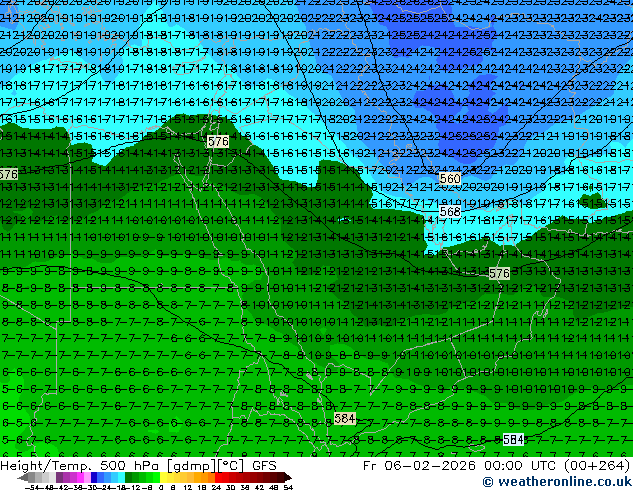Viewport: 634px width, 490px height.
Task: Click the left arrow end of the color scale
Action: point(23,477)
